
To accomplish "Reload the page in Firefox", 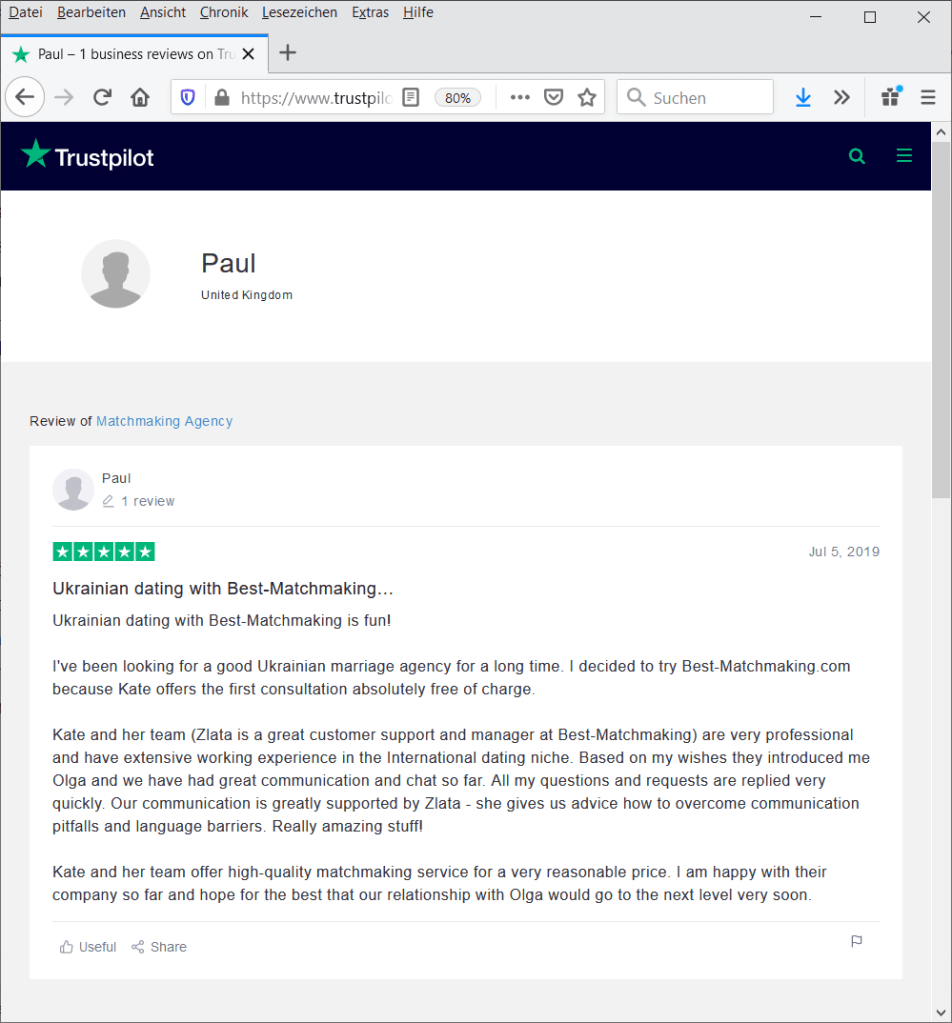I will [x=101, y=98].
